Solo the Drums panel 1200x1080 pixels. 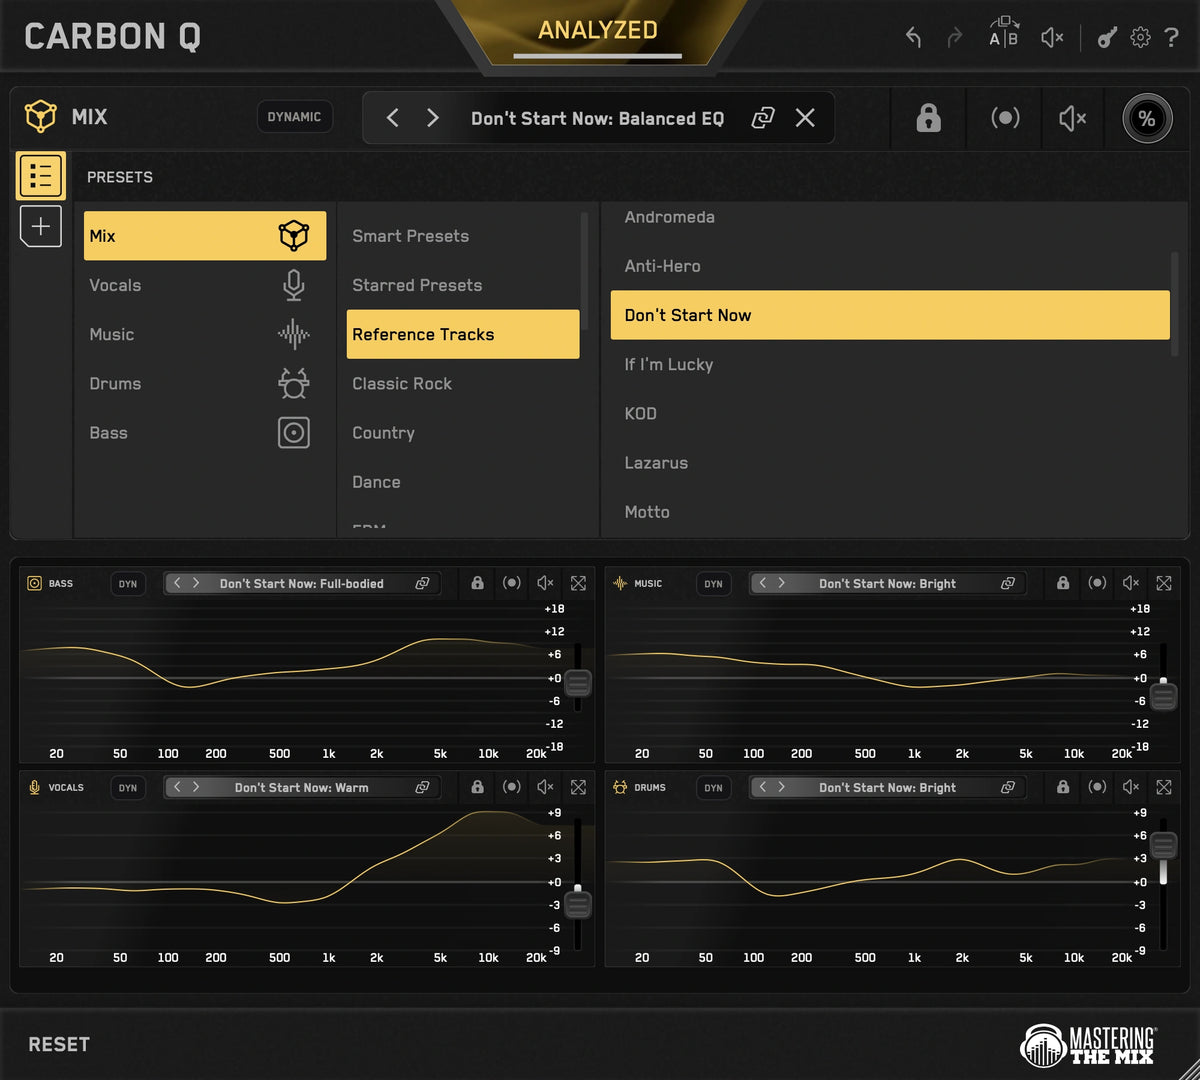1097,787
